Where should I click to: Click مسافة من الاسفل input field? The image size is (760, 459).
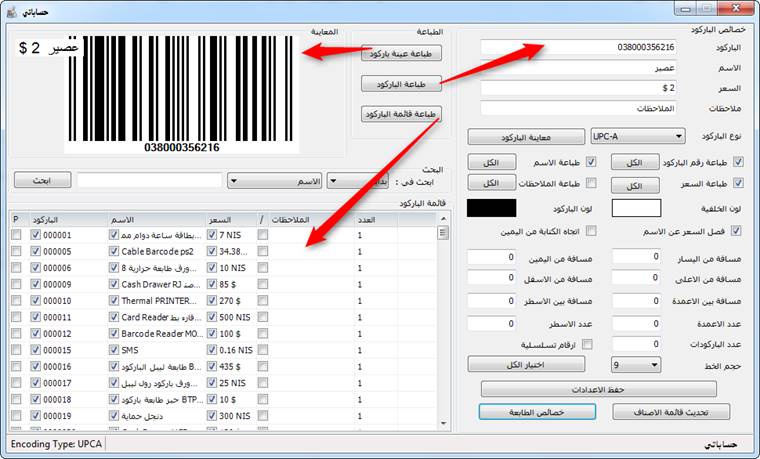coord(491,278)
